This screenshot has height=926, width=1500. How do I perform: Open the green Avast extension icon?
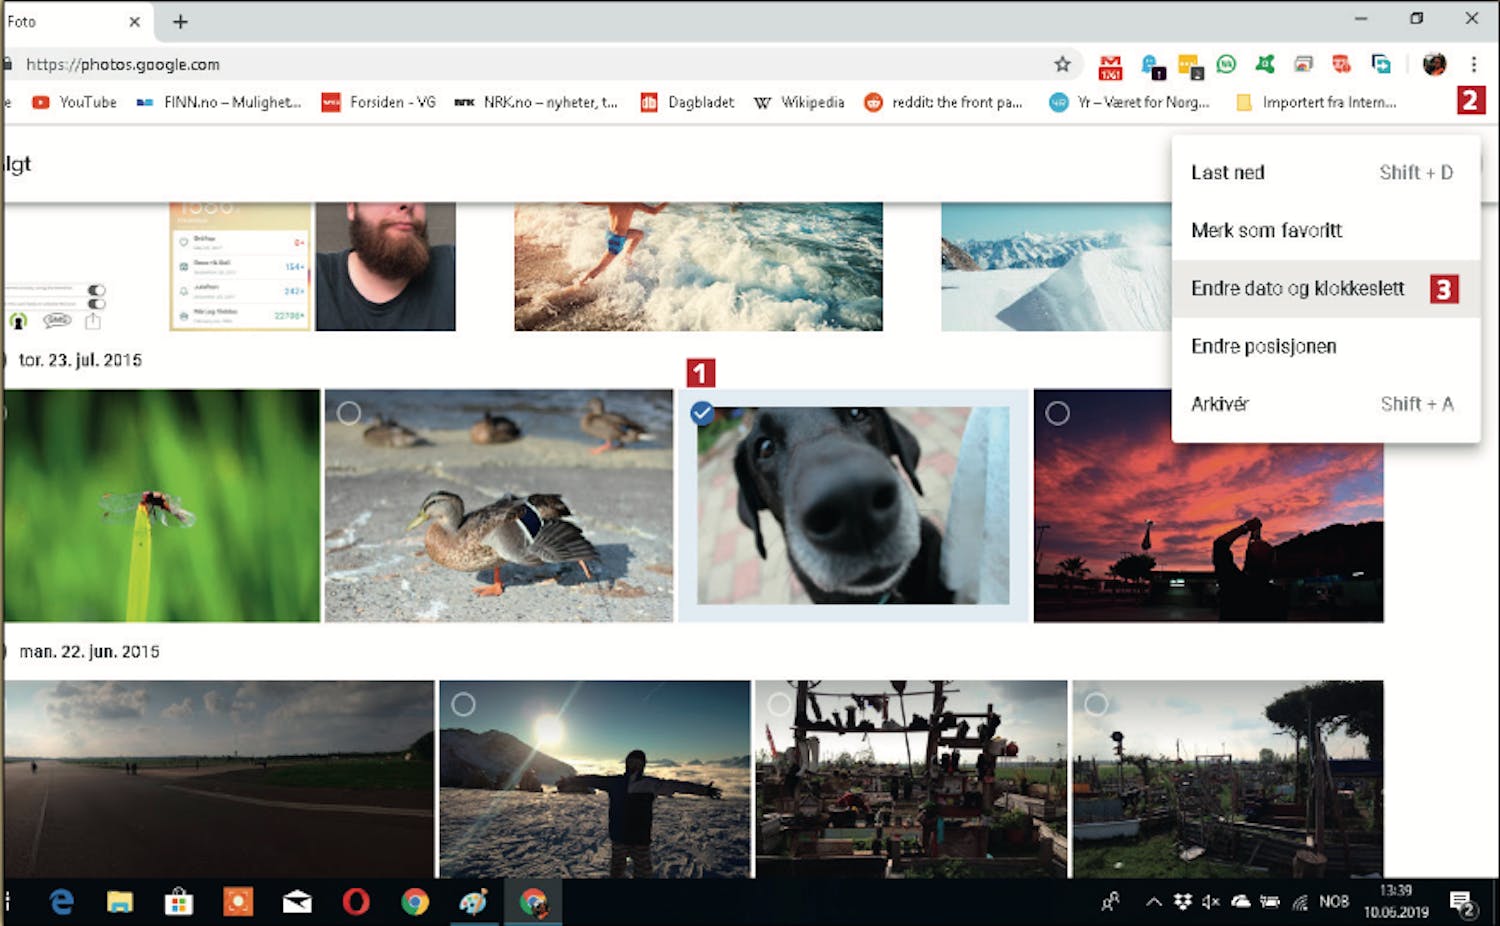1265,65
